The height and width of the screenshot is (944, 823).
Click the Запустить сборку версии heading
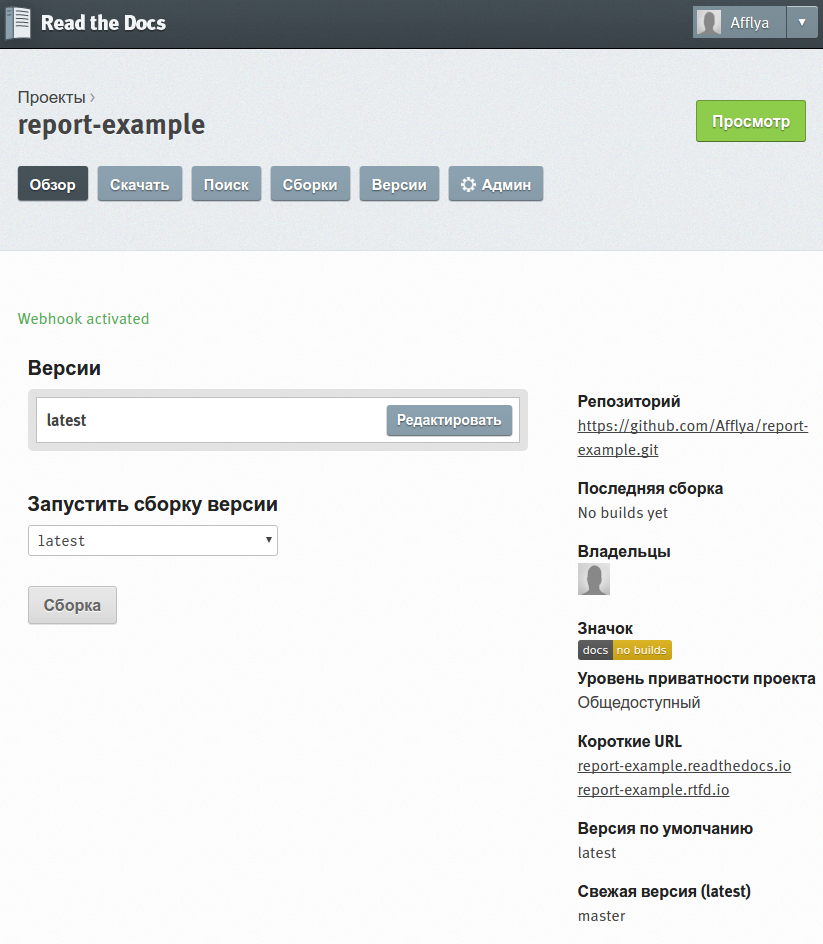(x=153, y=504)
